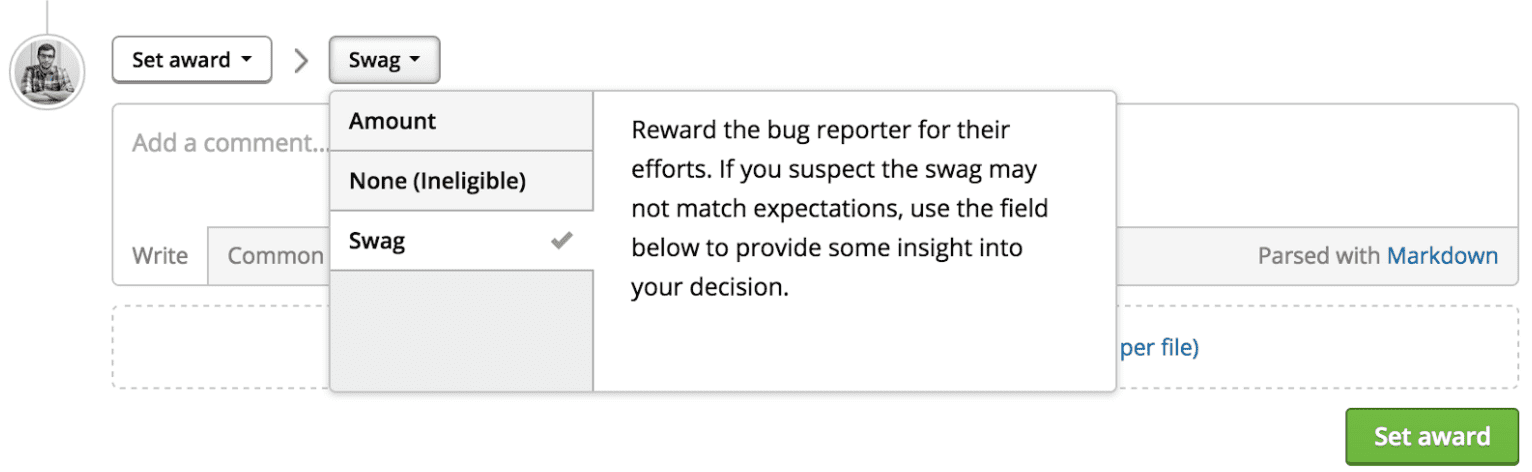Open the Common responses tab
This screenshot has width=1532, height=472.
(x=270, y=256)
